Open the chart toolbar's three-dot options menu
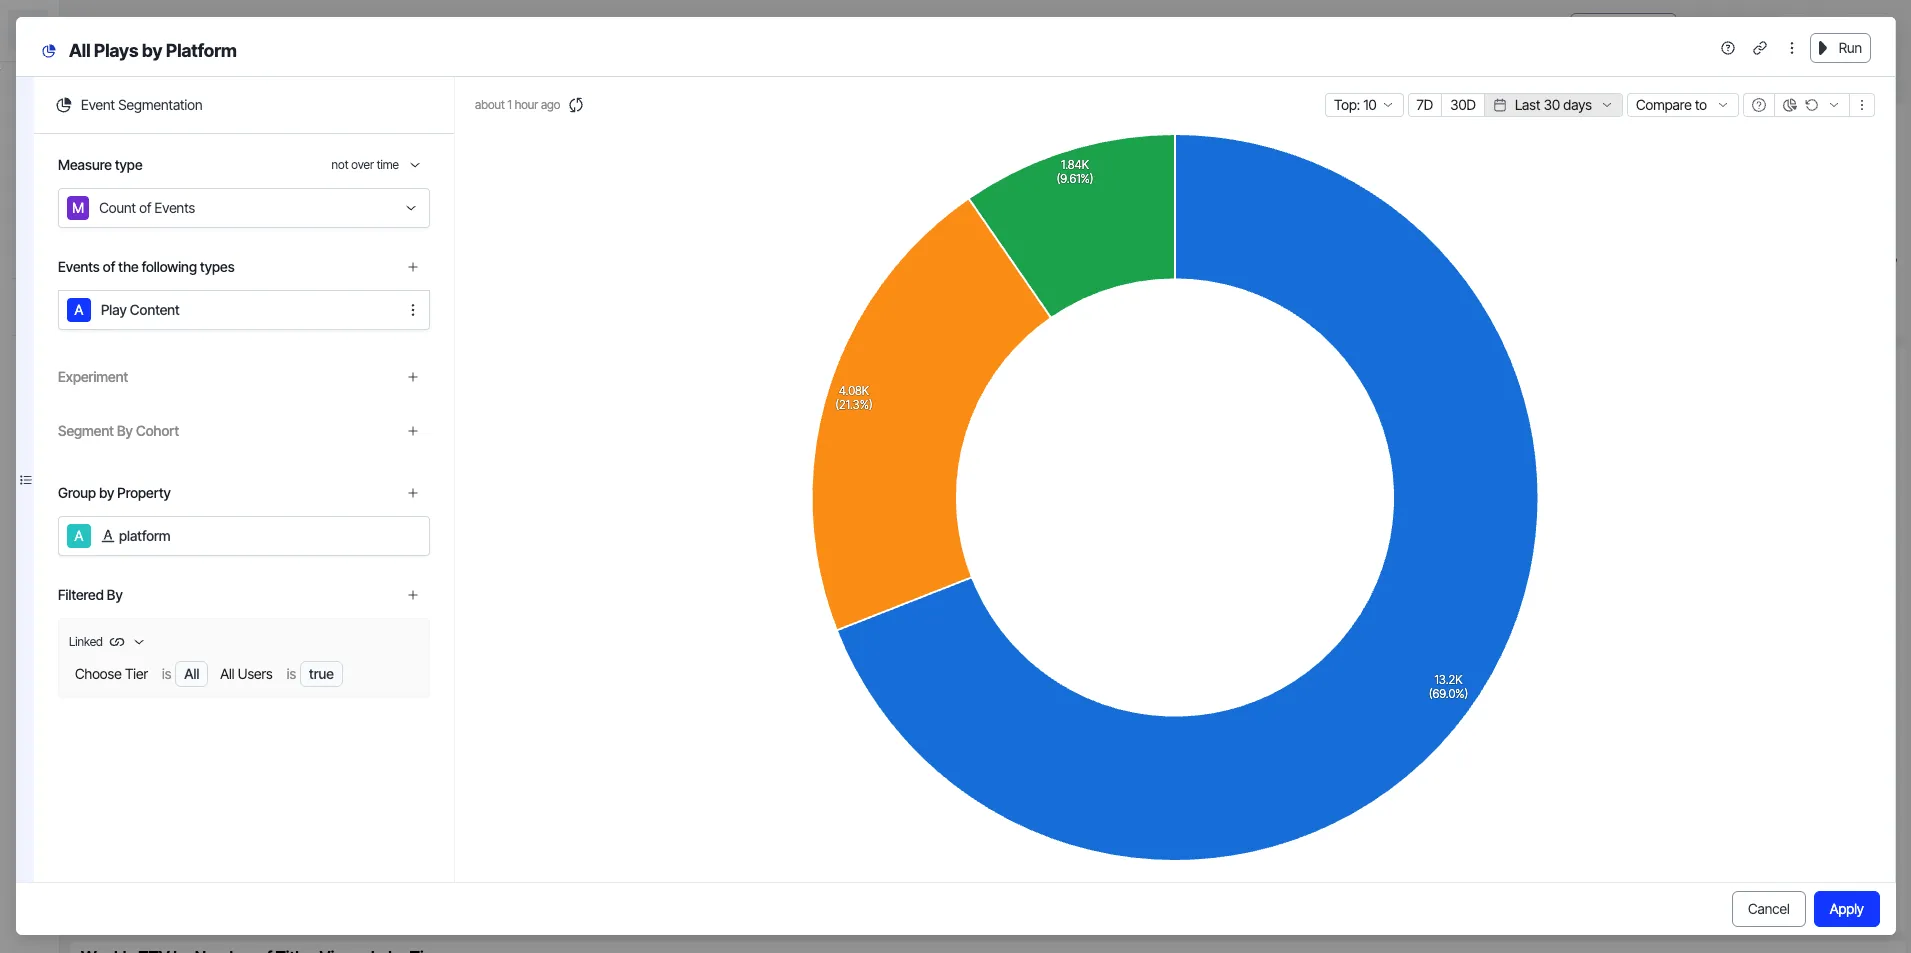Viewport: 1911px width, 953px height. (1861, 105)
